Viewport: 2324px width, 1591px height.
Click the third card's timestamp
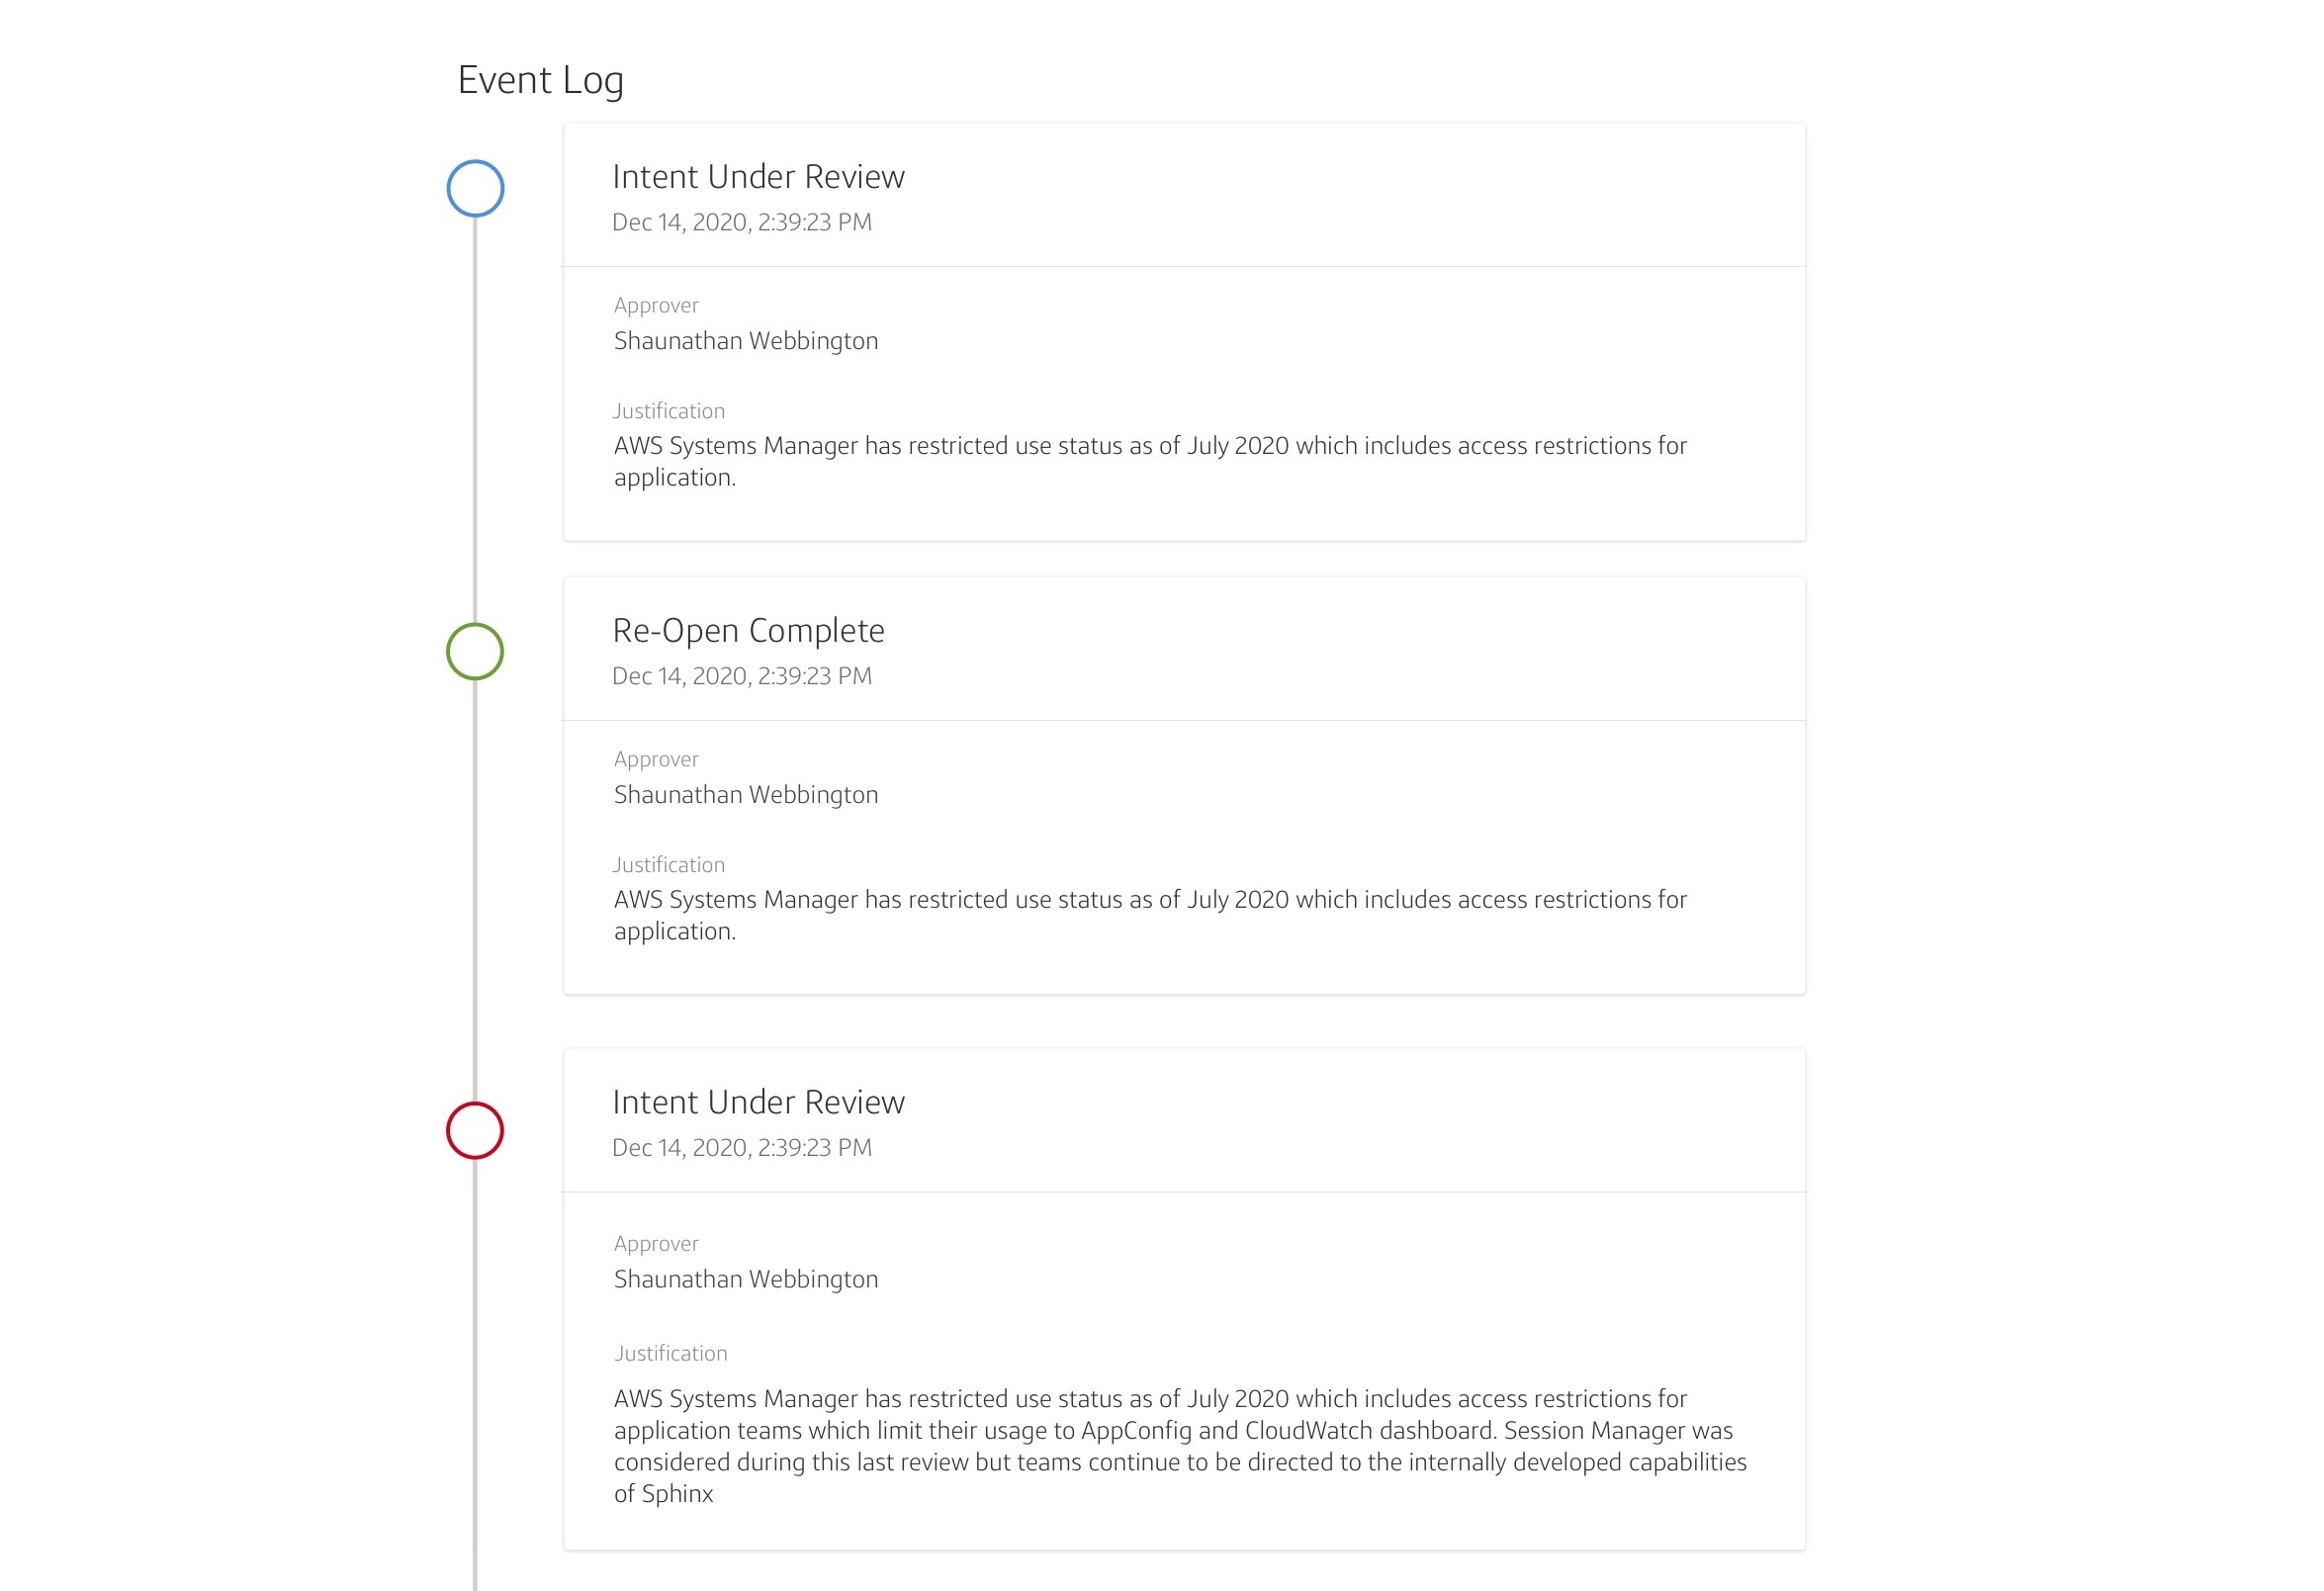tap(742, 1147)
